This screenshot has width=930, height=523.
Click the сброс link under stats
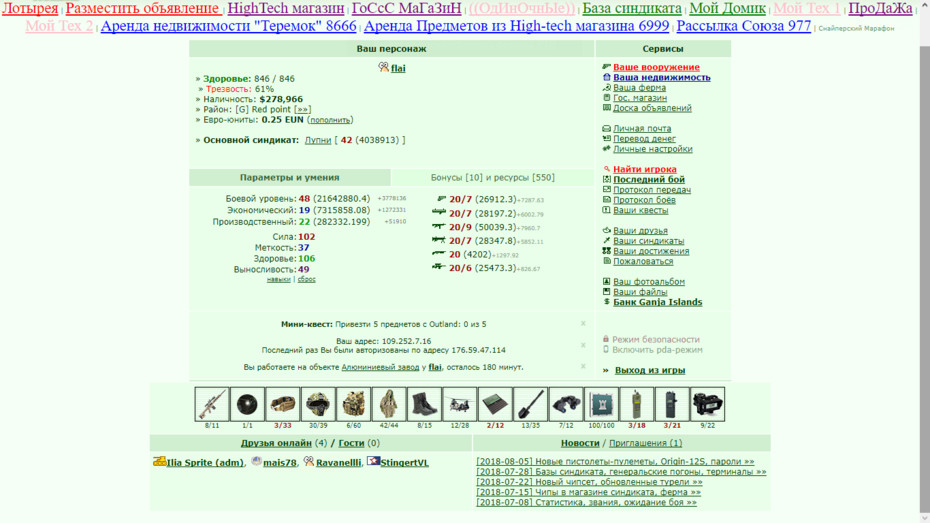pos(307,279)
